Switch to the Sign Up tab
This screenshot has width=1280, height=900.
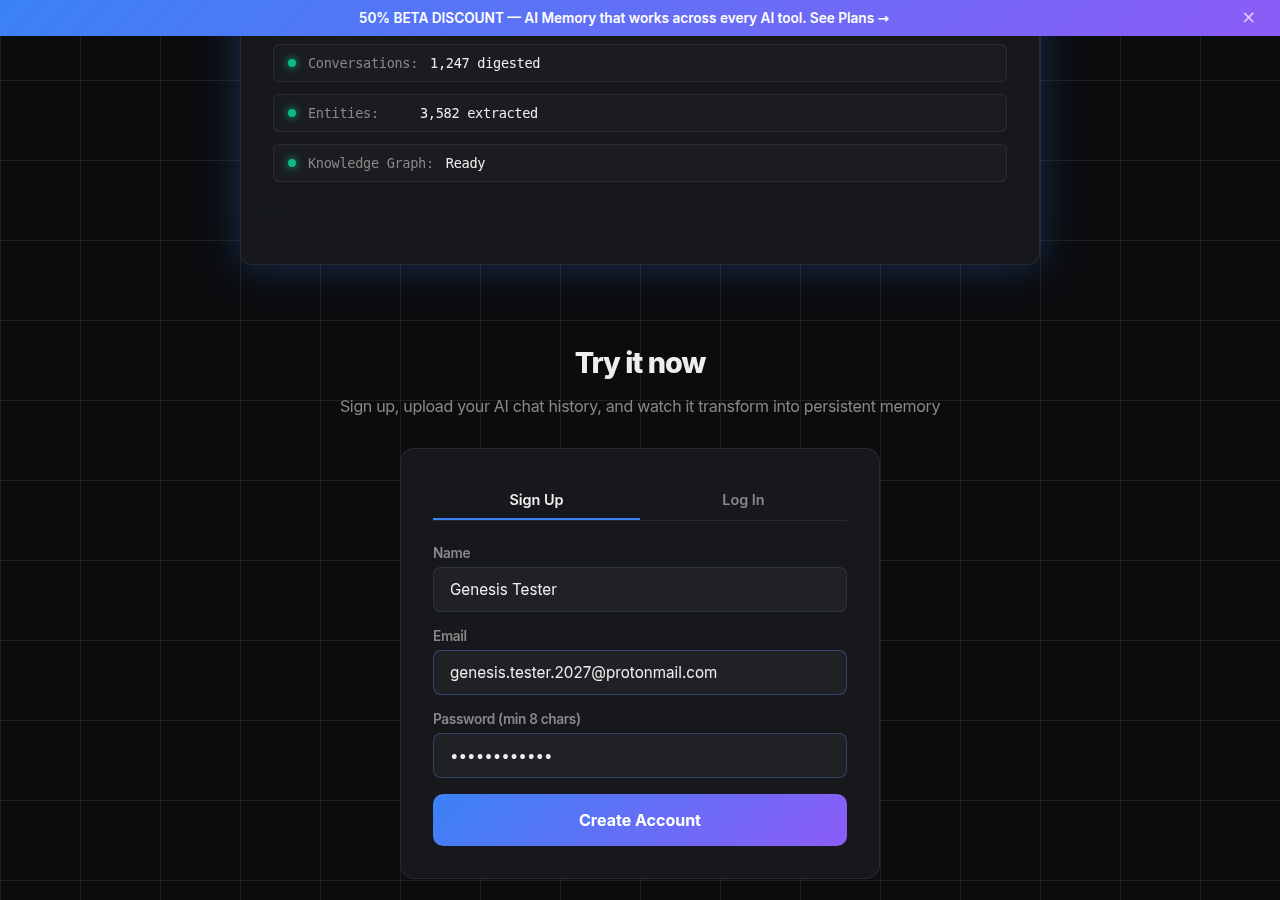536,500
